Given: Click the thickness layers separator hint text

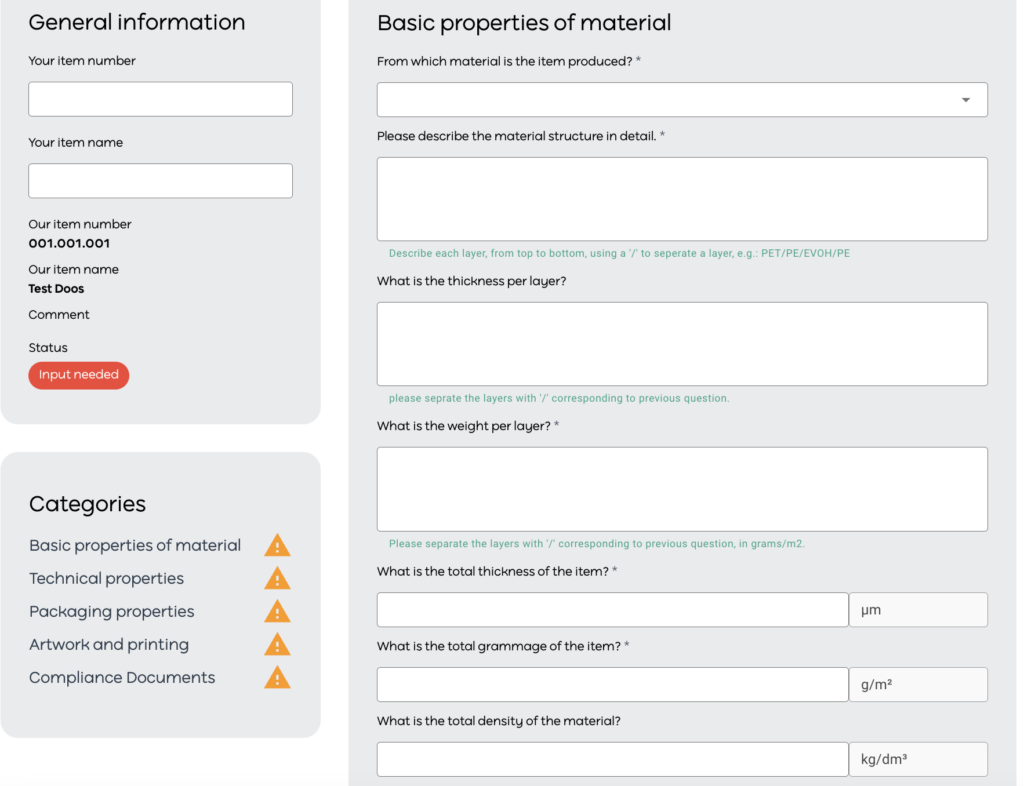Looking at the screenshot, I should point(559,398).
